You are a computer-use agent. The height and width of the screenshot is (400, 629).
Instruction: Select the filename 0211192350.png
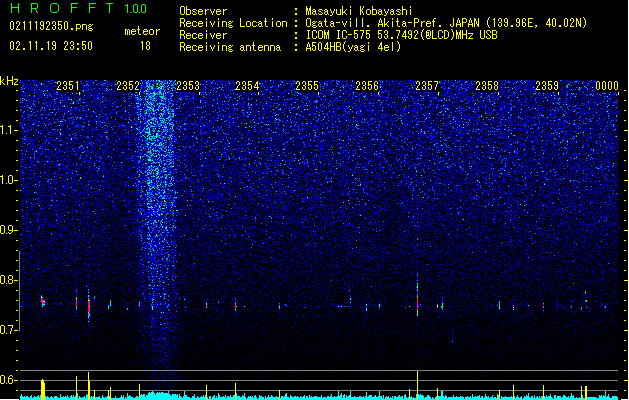point(51,26)
